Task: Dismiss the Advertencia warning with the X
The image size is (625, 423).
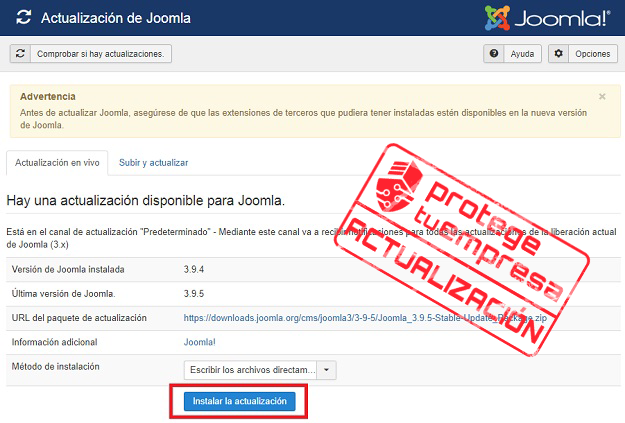Action: [x=602, y=97]
